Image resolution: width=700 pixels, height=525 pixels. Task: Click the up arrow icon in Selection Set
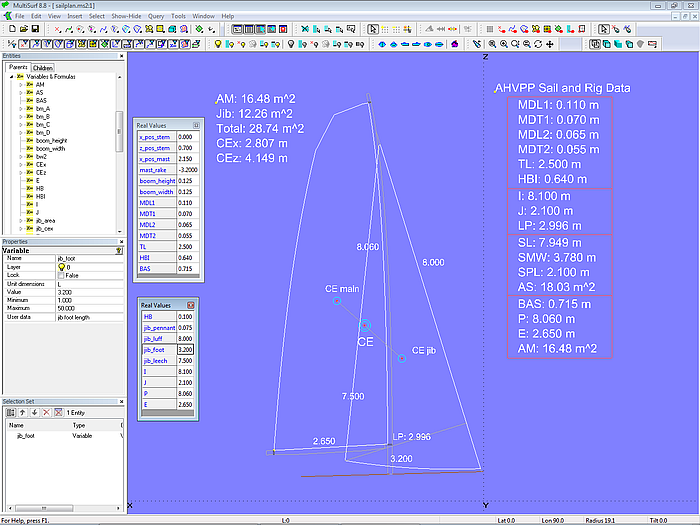(x=22, y=412)
